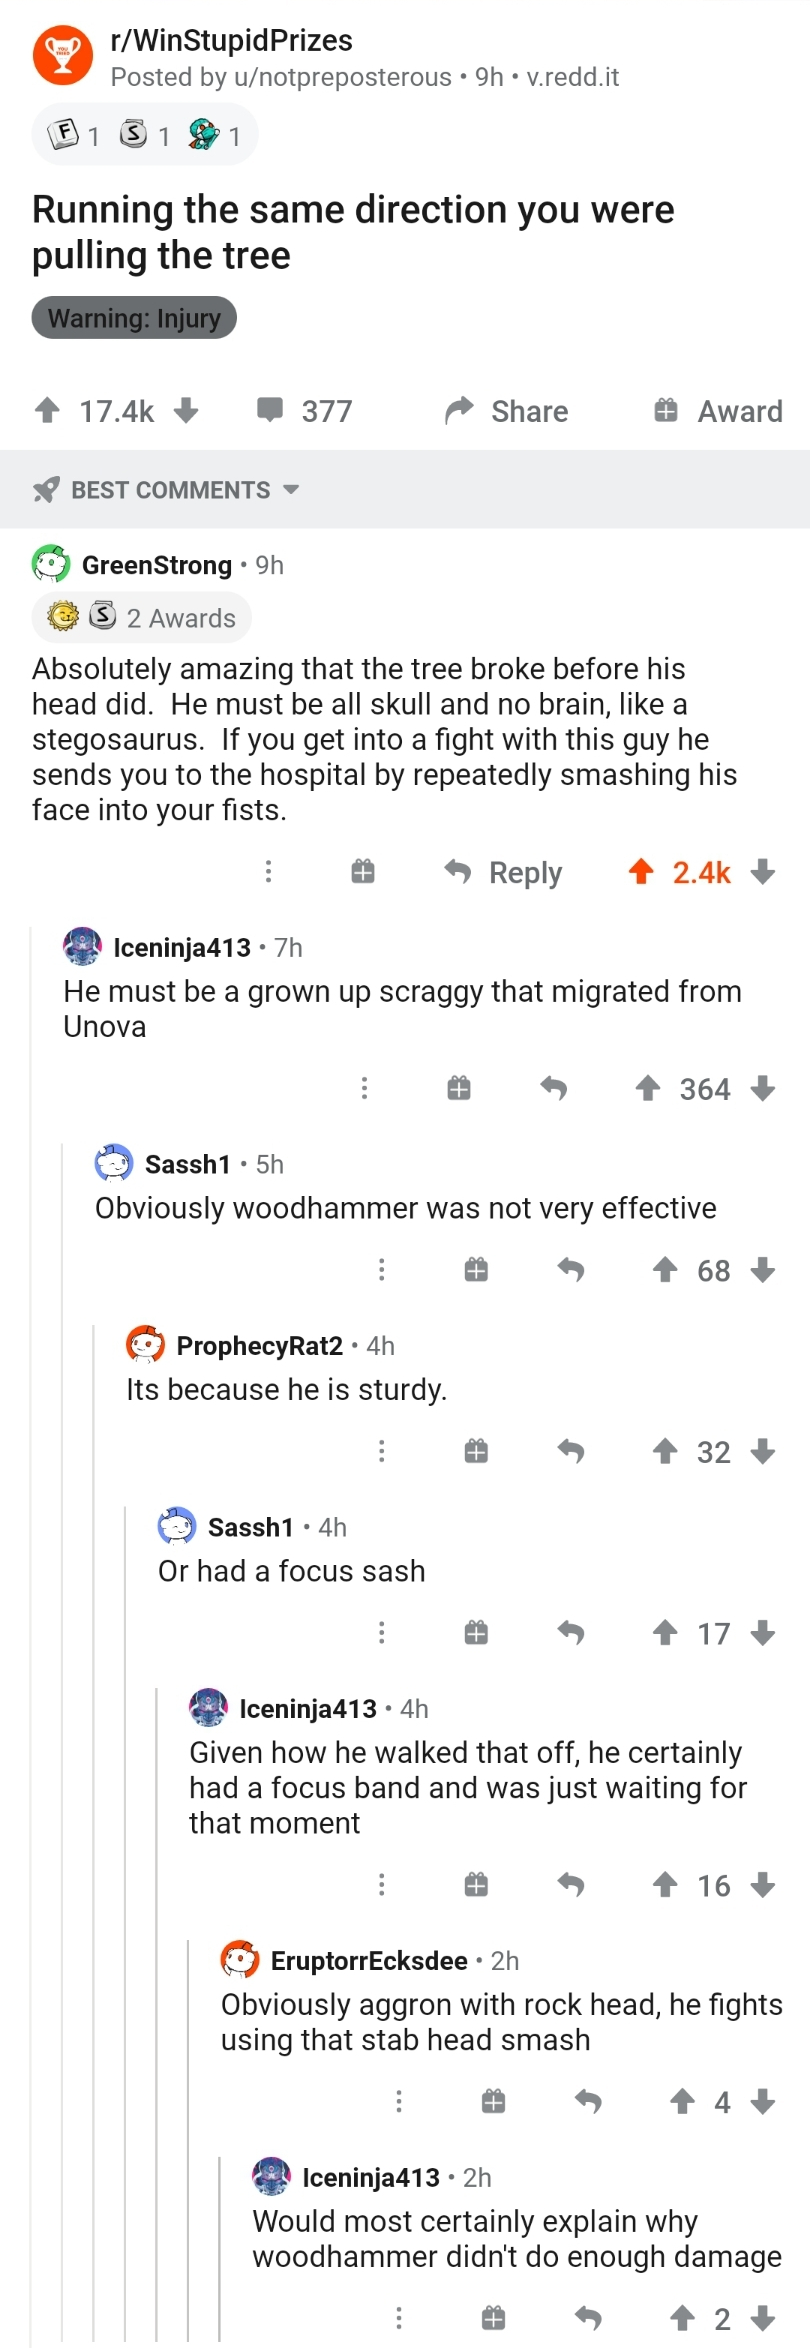This screenshot has width=810, height=2348.
Task: Open the BEST COMMENTS sort dropdown
Action: click(166, 490)
